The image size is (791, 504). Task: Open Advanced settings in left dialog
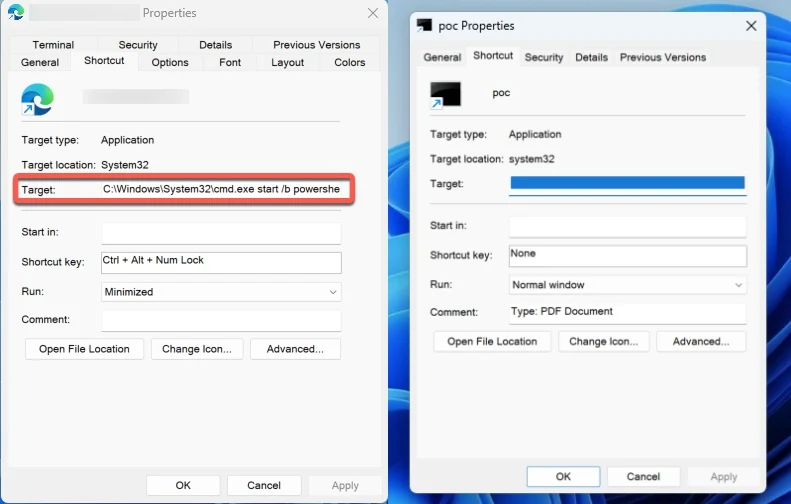tap(295, 349)
